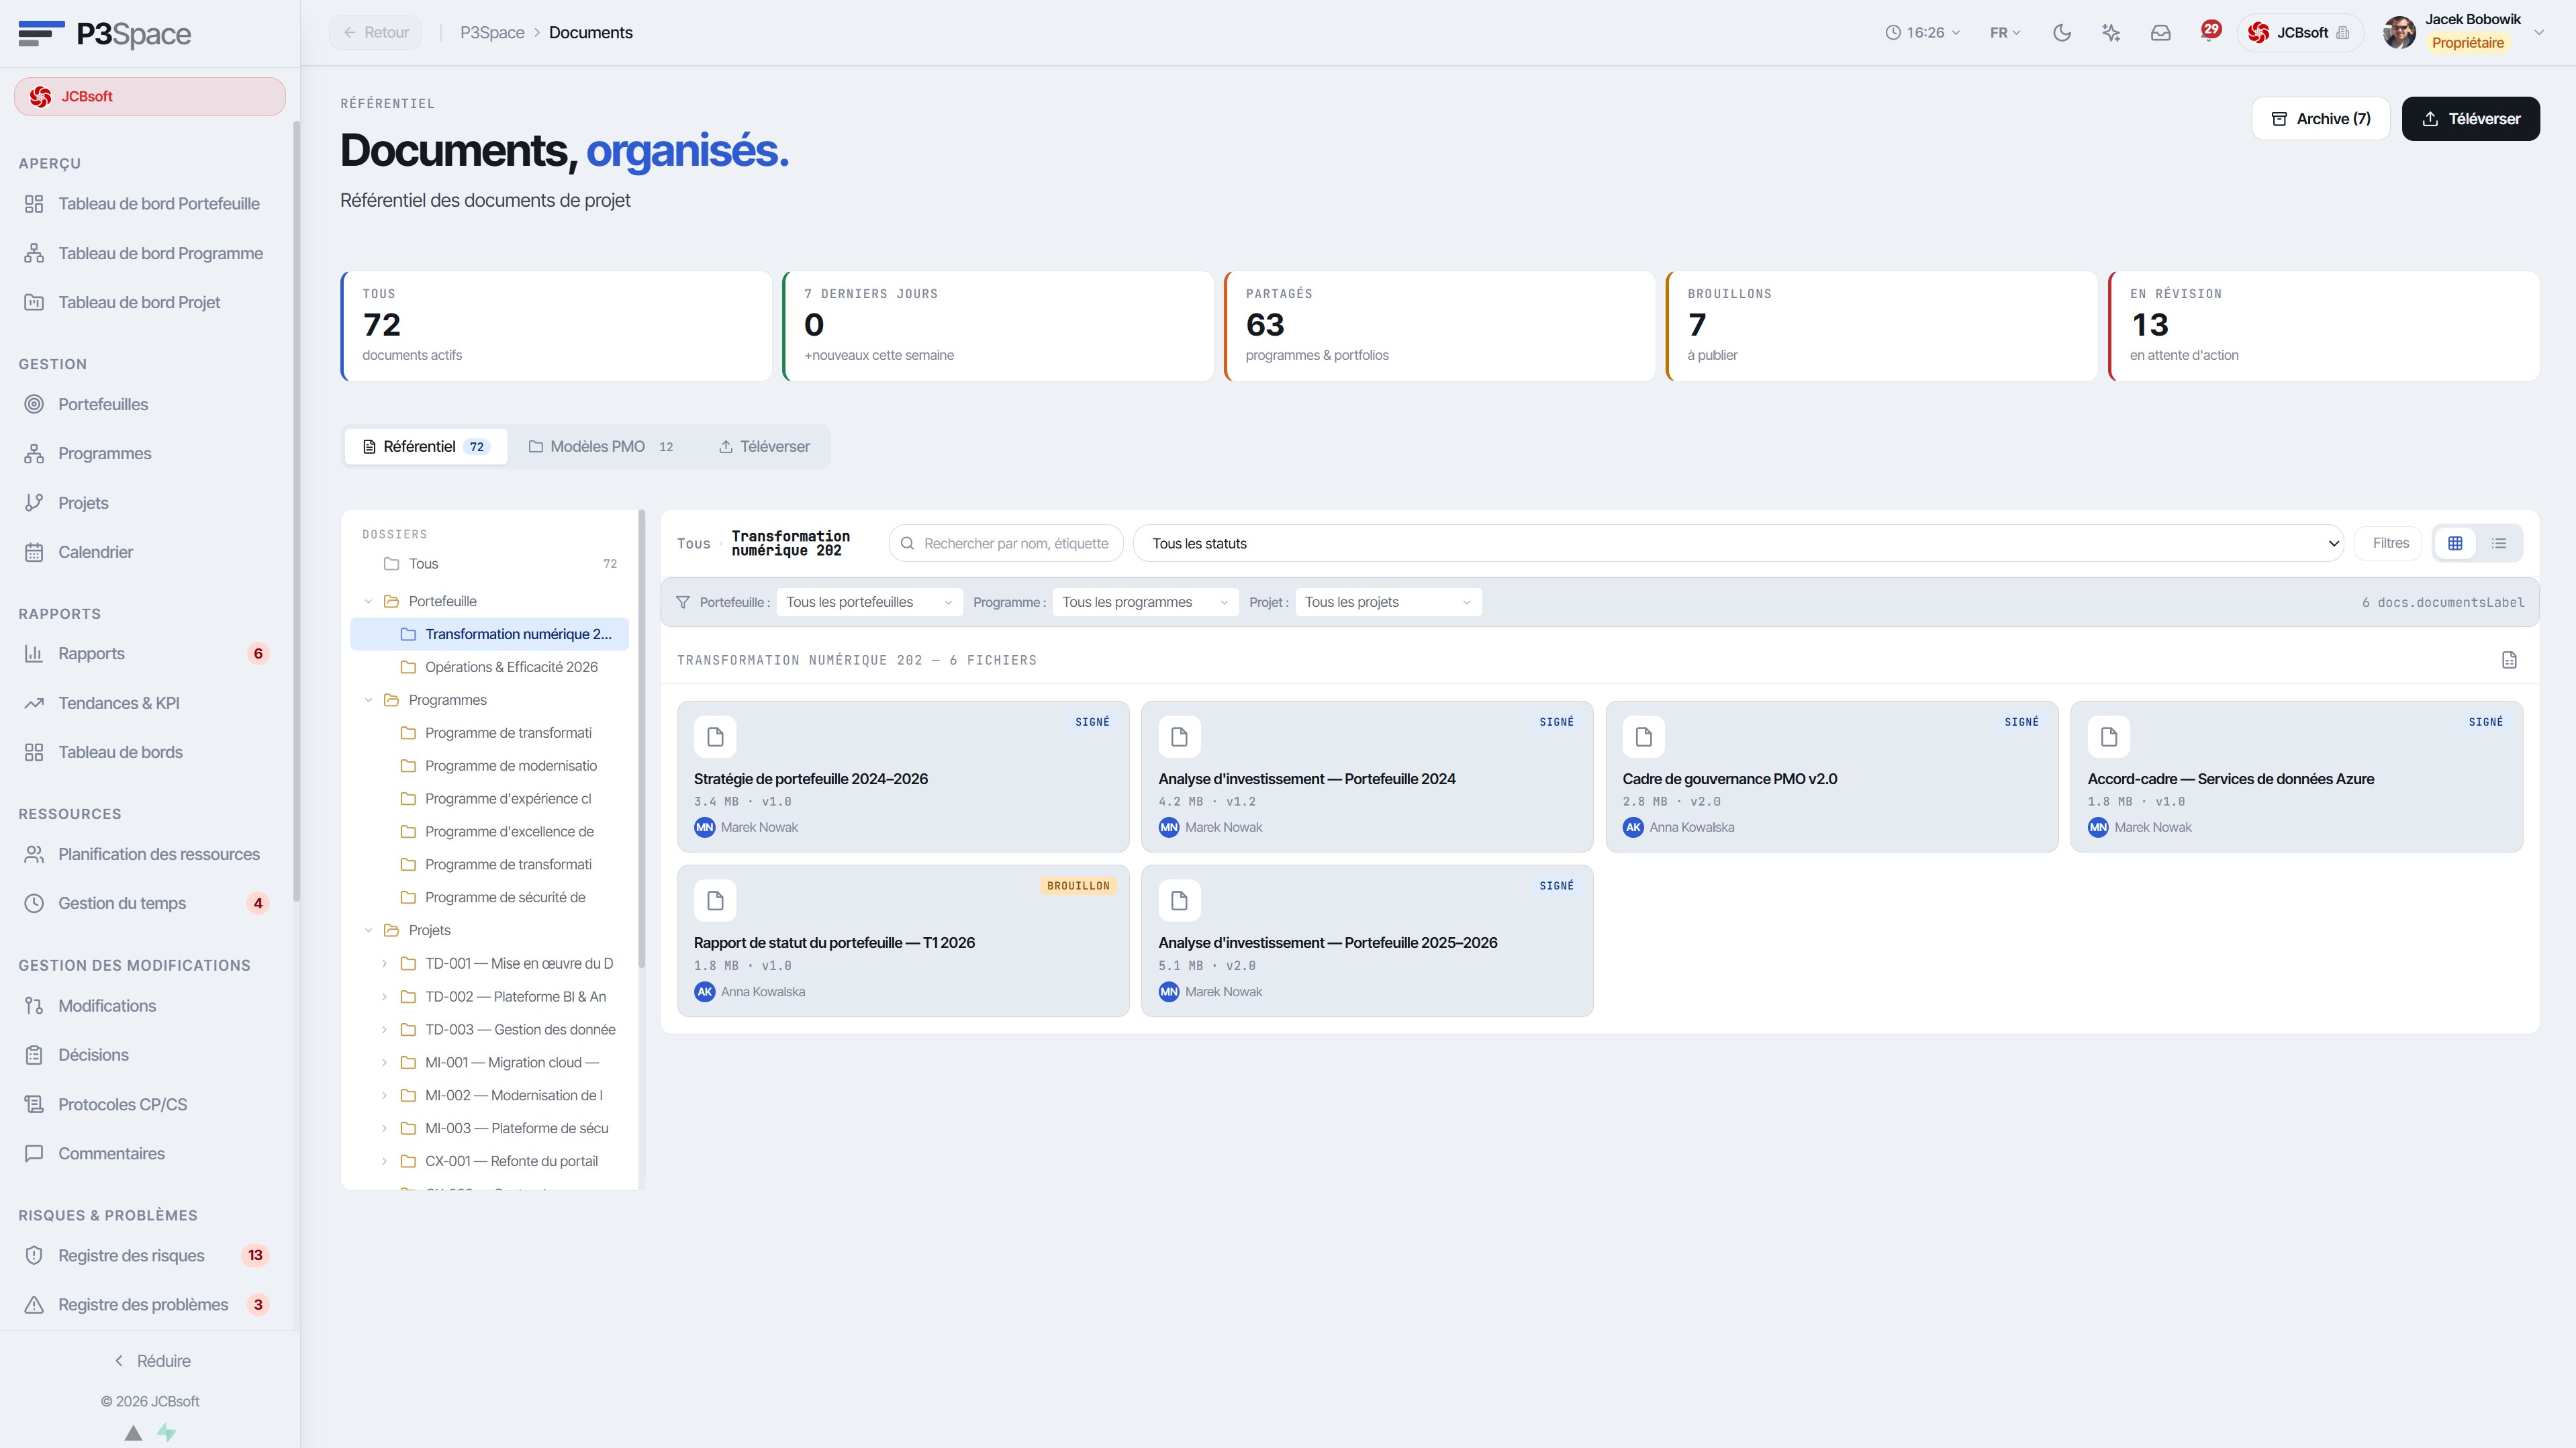
Task: Open the Calendrier sidebar icon
Action: tap(34, 552)
